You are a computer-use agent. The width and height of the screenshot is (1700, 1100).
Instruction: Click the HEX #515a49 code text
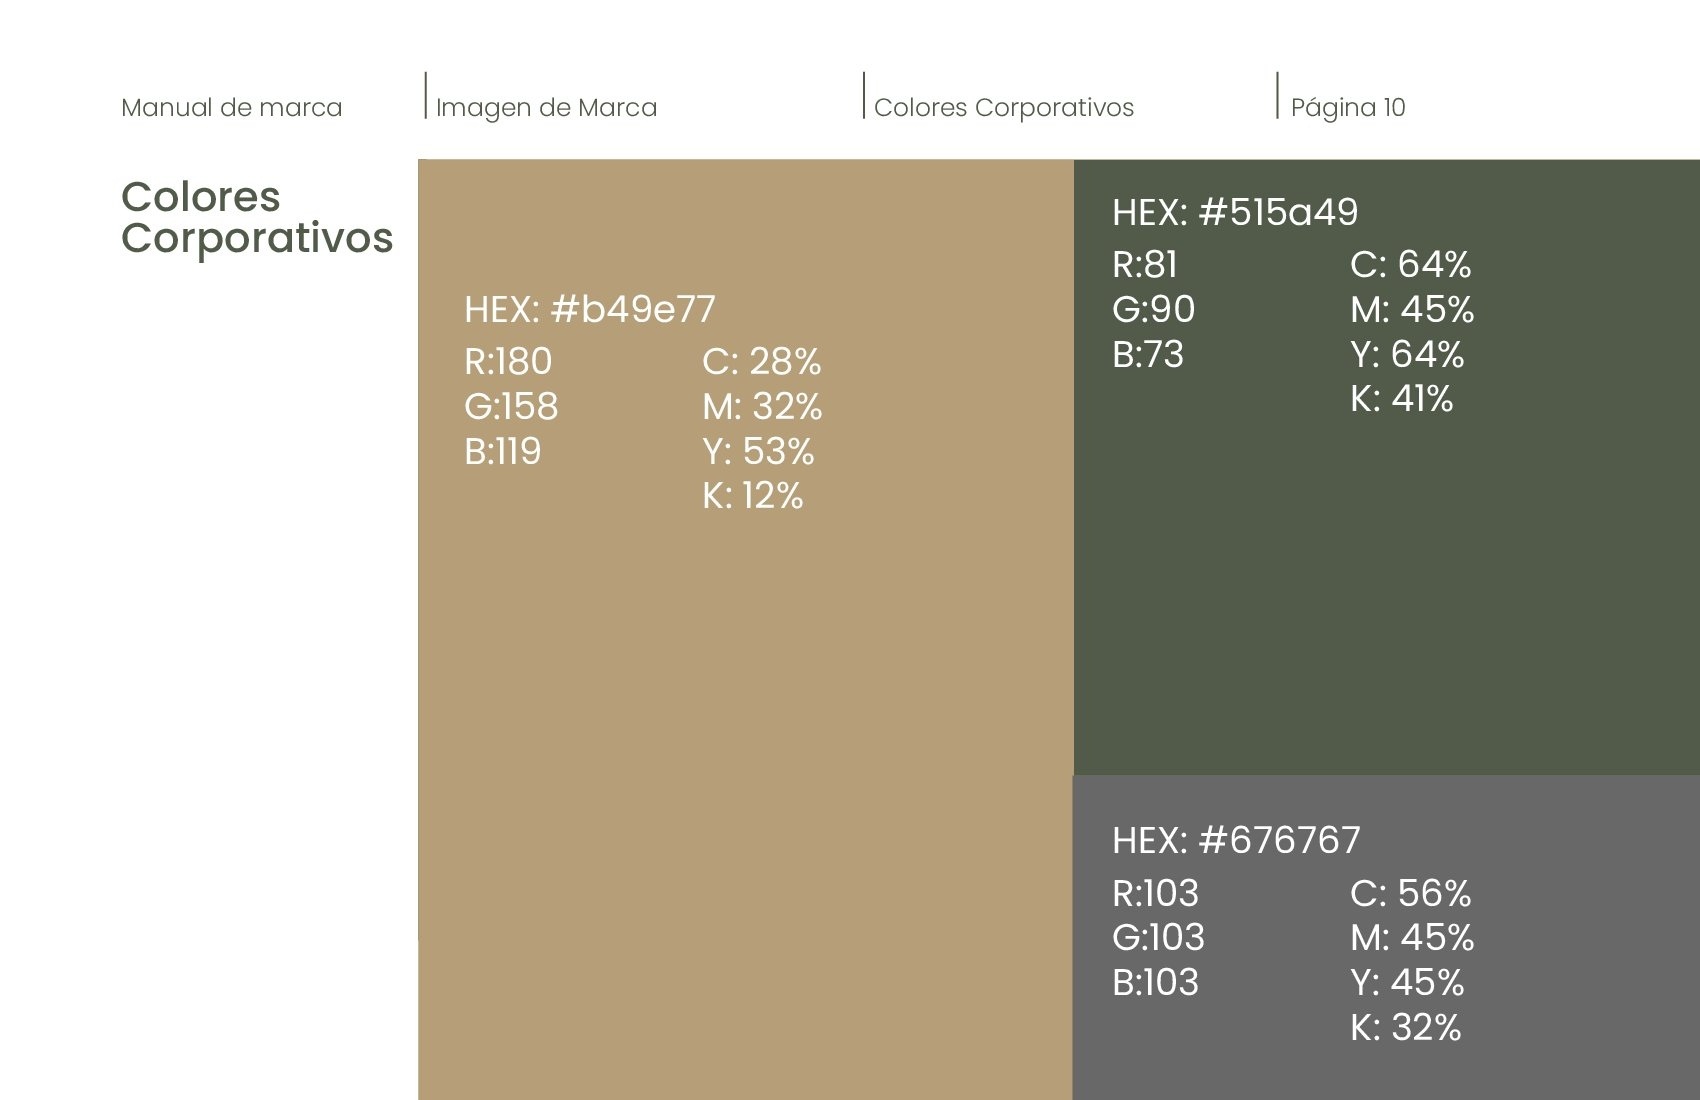[x=1235, y=213]
